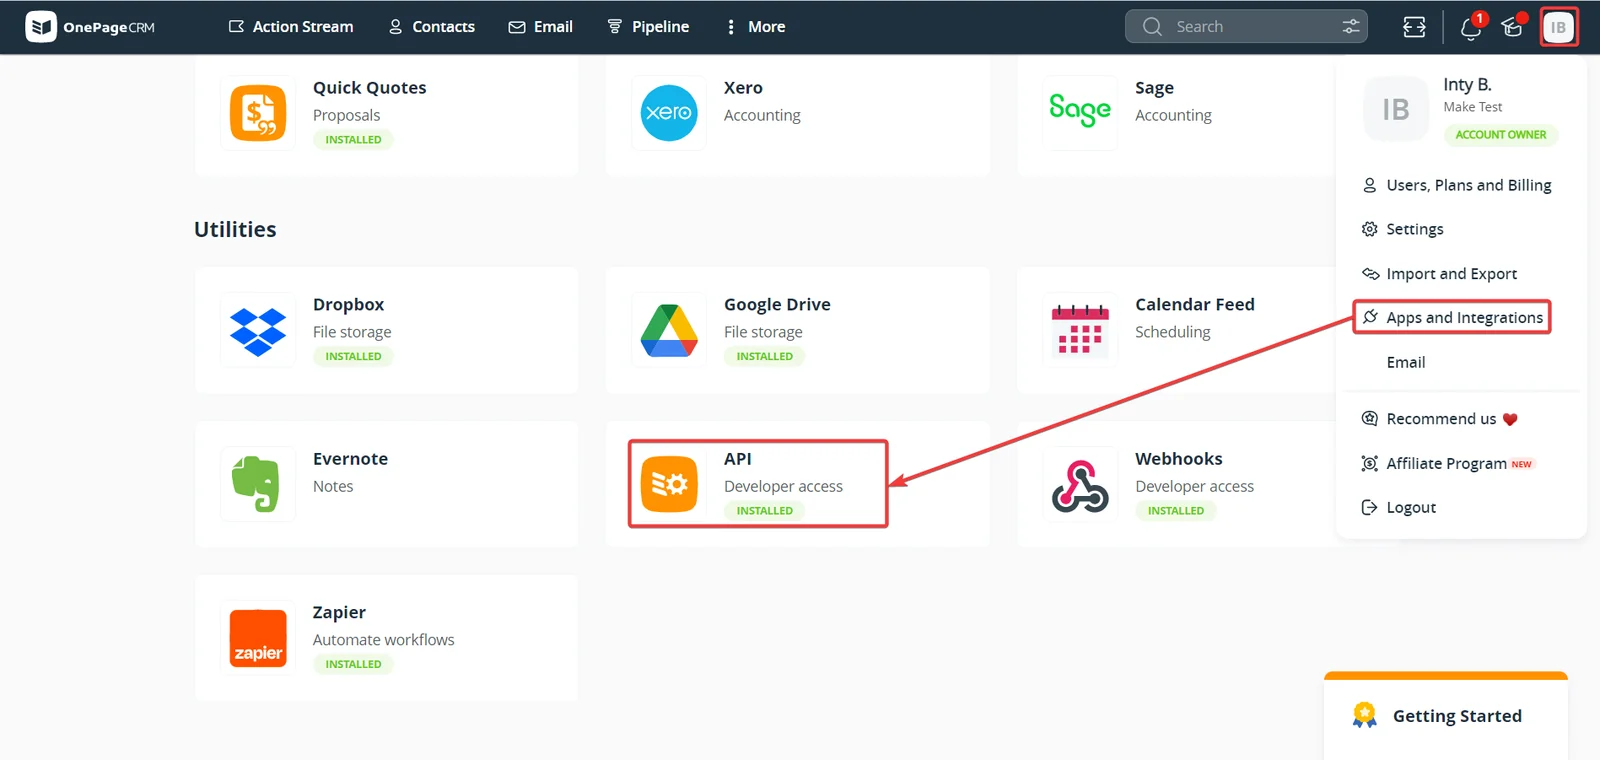Click the Utilities section heading
The height and width of the screenshot is (760, 1600).
point(235,229)
